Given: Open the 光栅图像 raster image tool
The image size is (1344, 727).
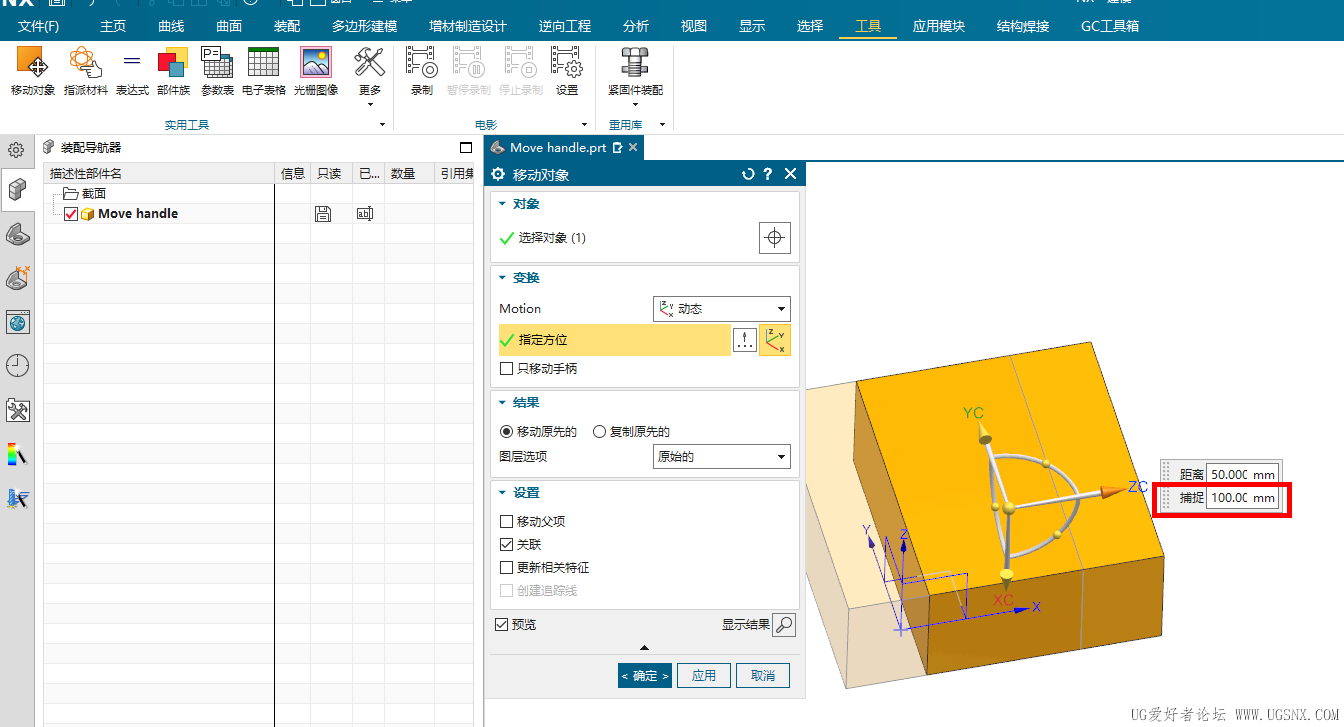Looking at the screenshot, I should [x=316, y=71].
